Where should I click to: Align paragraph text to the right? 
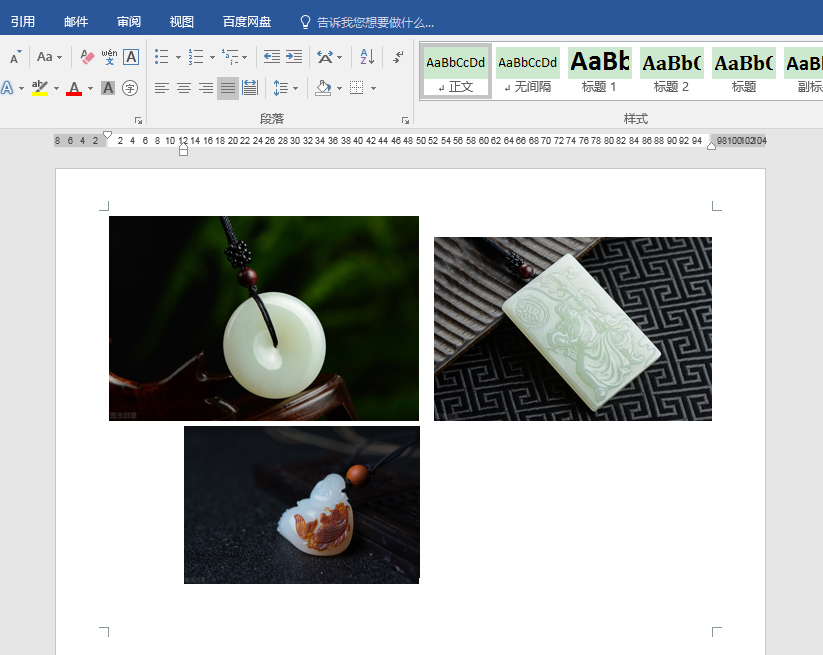[206, 88]
